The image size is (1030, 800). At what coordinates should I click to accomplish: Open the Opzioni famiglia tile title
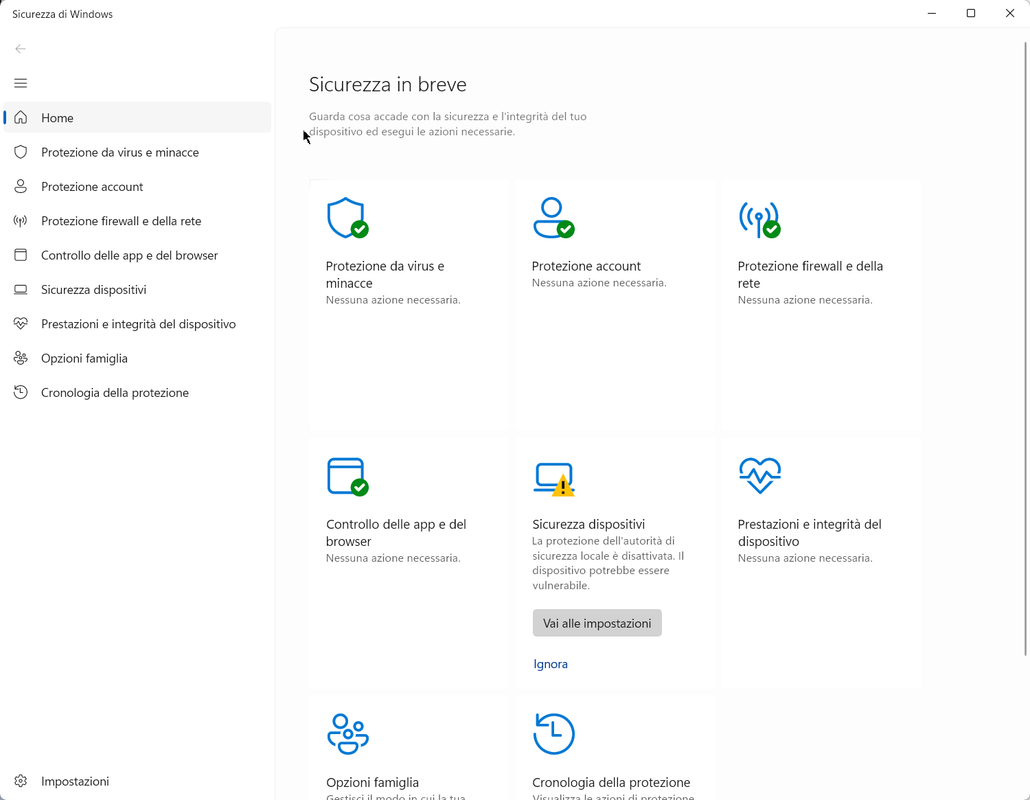click(372, 782)
